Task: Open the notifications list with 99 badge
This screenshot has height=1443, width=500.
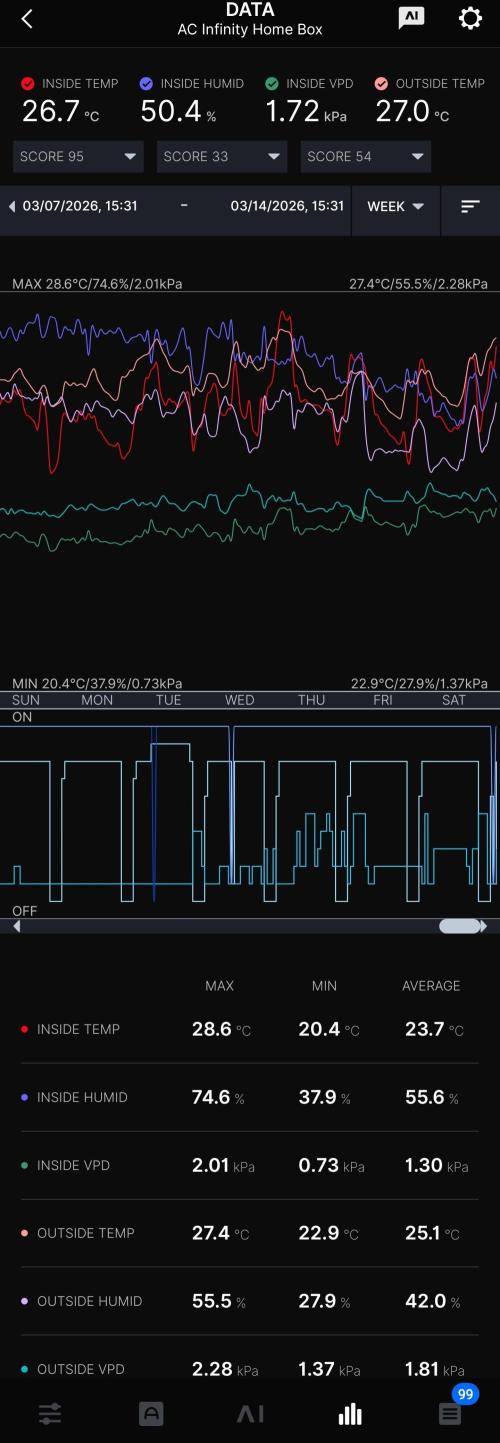Action: click(x=451, y=1413)
